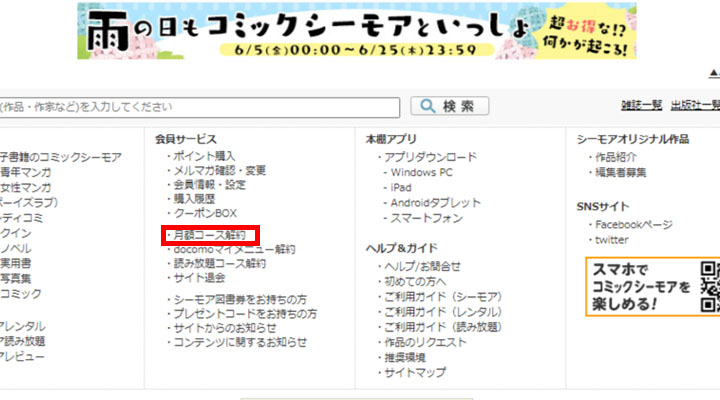Visit the Facebookページ link
This screenshot has height=400, width=720.
pos(634,225)
